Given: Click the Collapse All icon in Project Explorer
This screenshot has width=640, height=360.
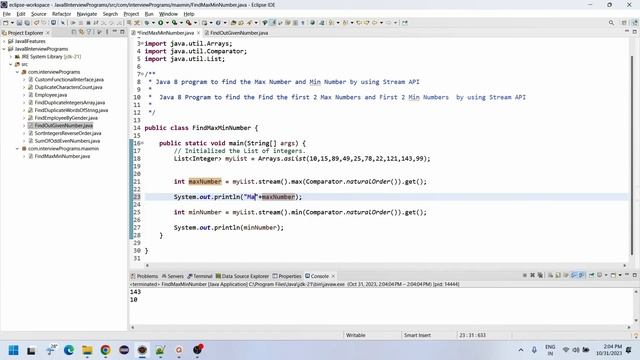Looking at the screenshot, I should (x=74, y=32).
